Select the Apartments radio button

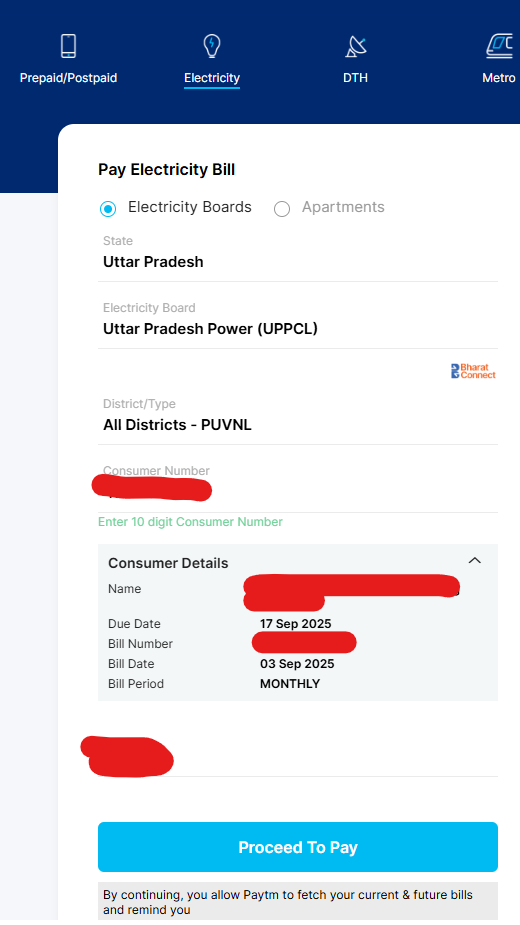click(282, 209)
